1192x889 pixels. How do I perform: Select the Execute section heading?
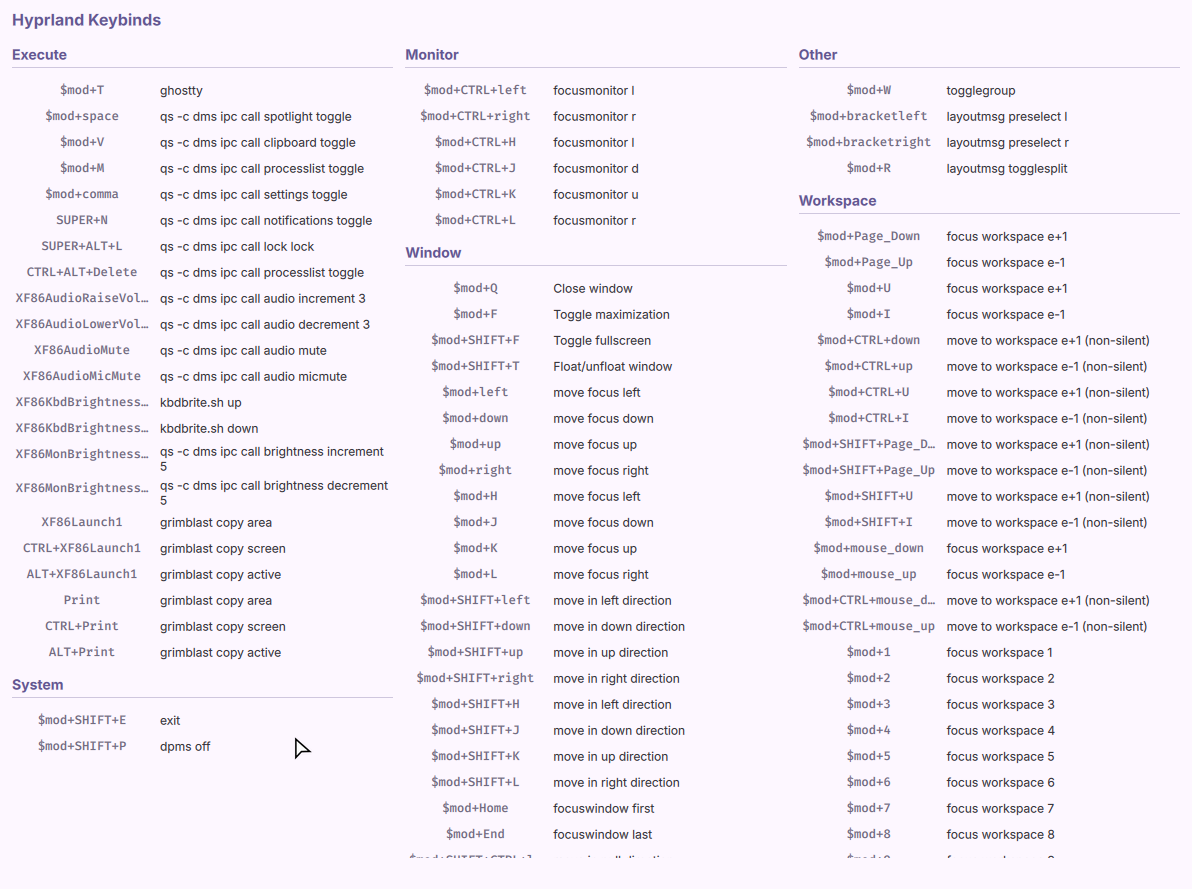[39, 55]
